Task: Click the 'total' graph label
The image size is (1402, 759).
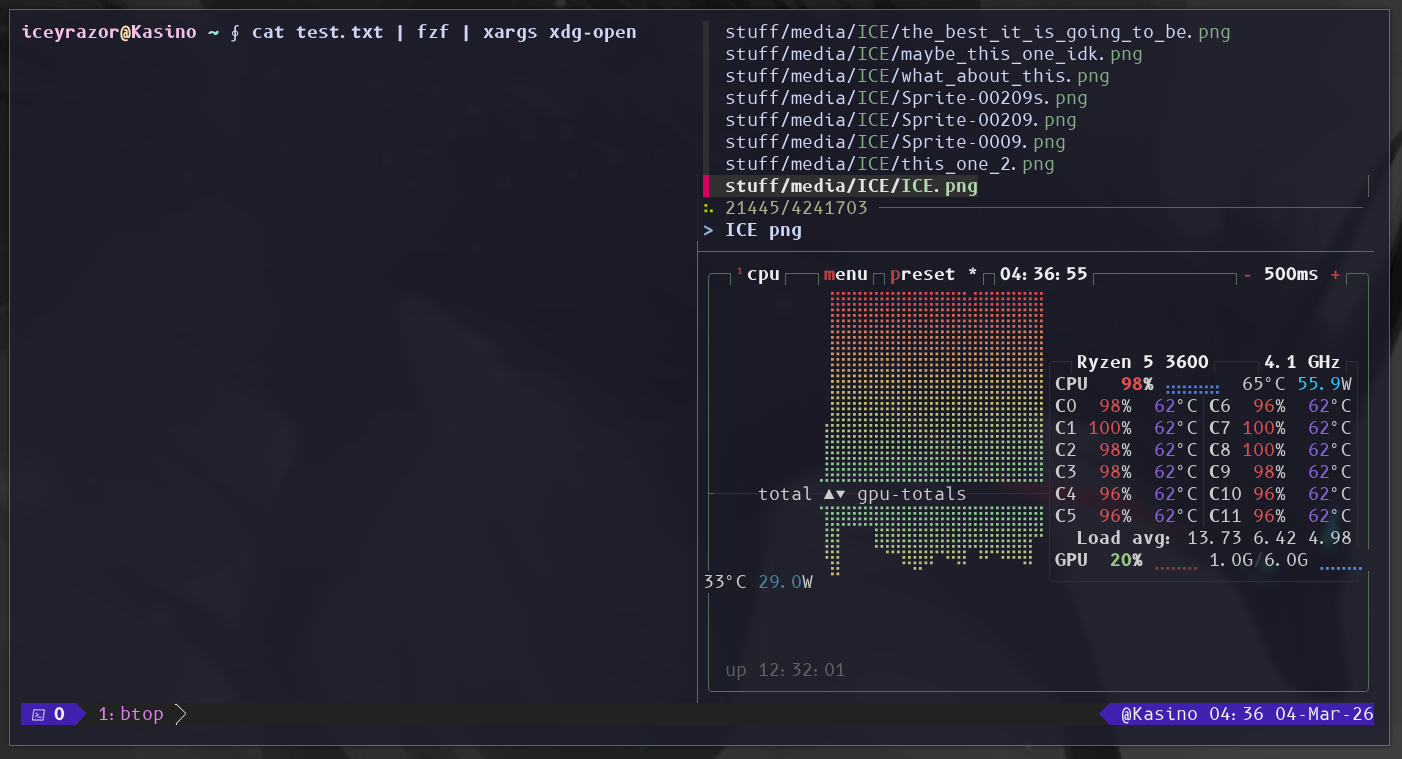Action: pyautogui.click(x=785, y=494)
